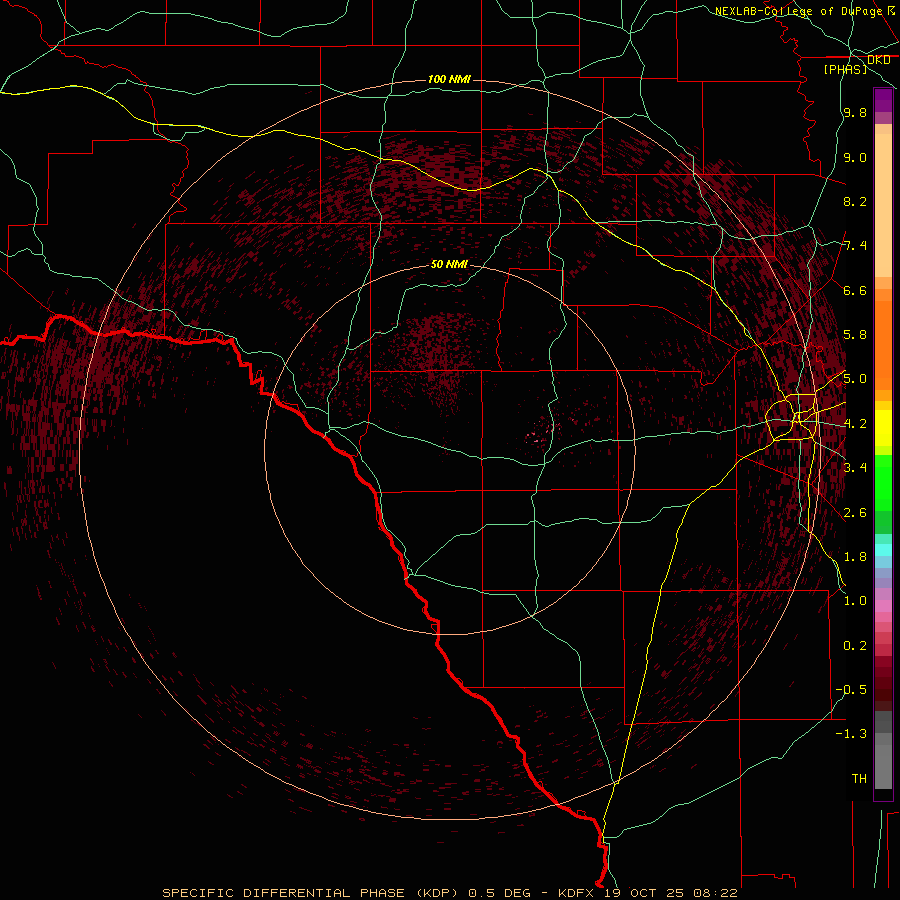Click the 9.0 value on the legend

click(x=855, y=157)
